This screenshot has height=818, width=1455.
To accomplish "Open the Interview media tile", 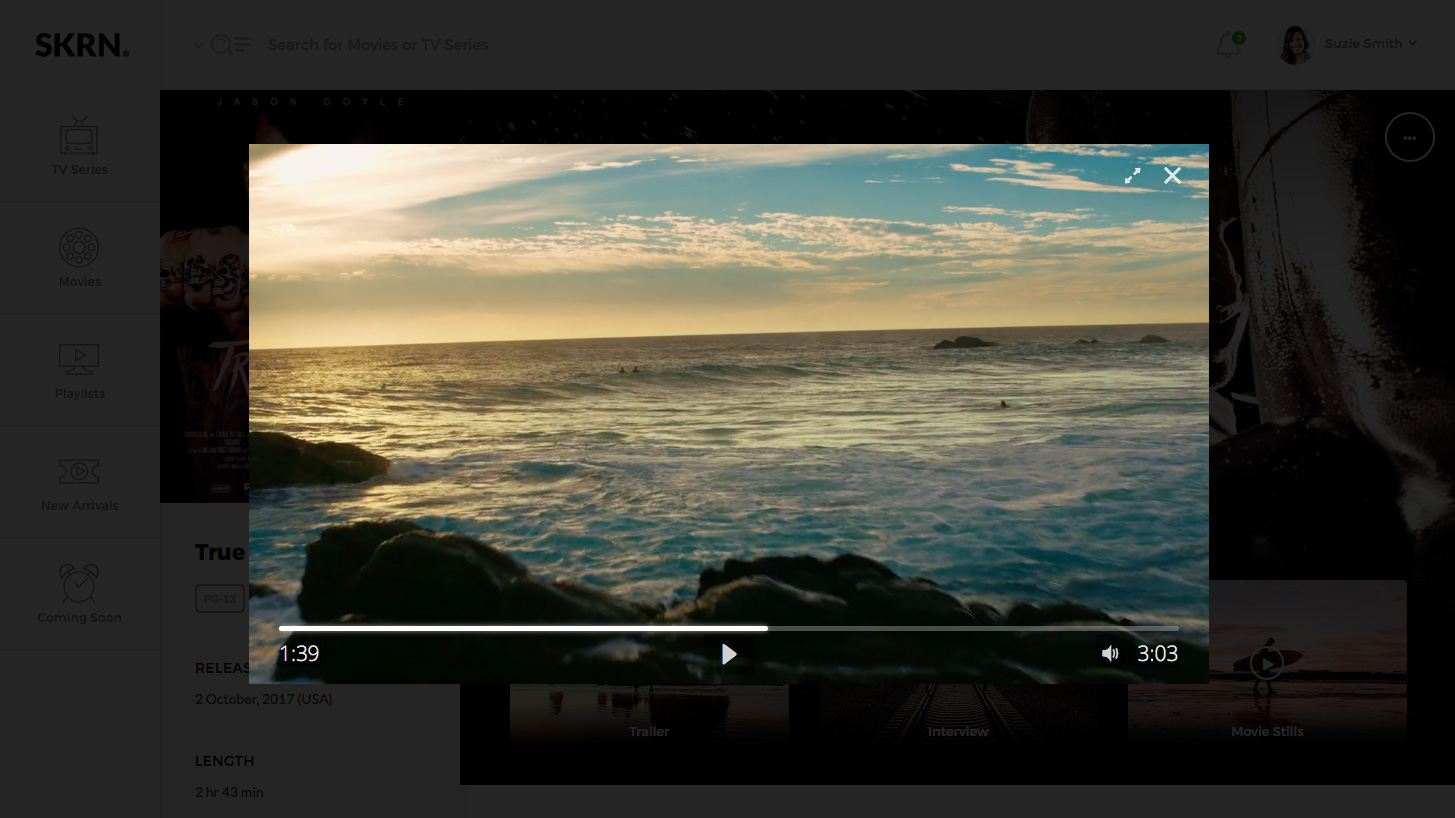I will click(x=957, y=716).
